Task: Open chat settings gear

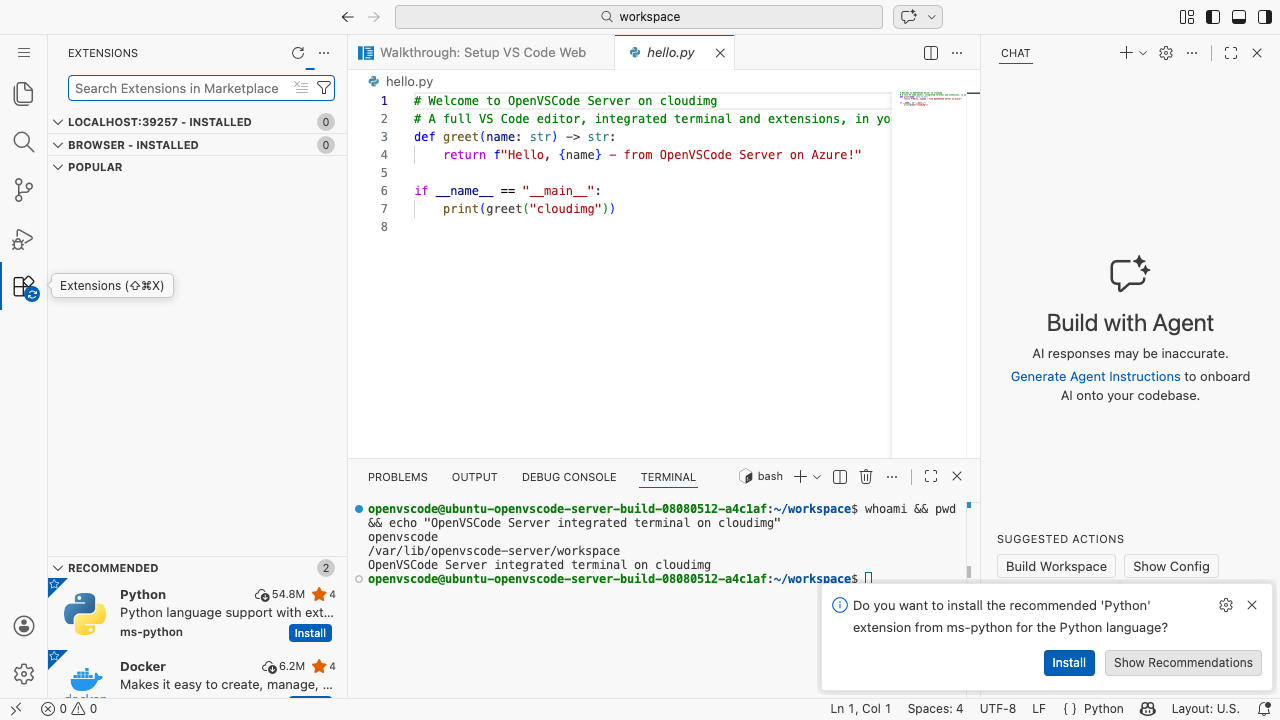Action: [x=1166, y=53]
